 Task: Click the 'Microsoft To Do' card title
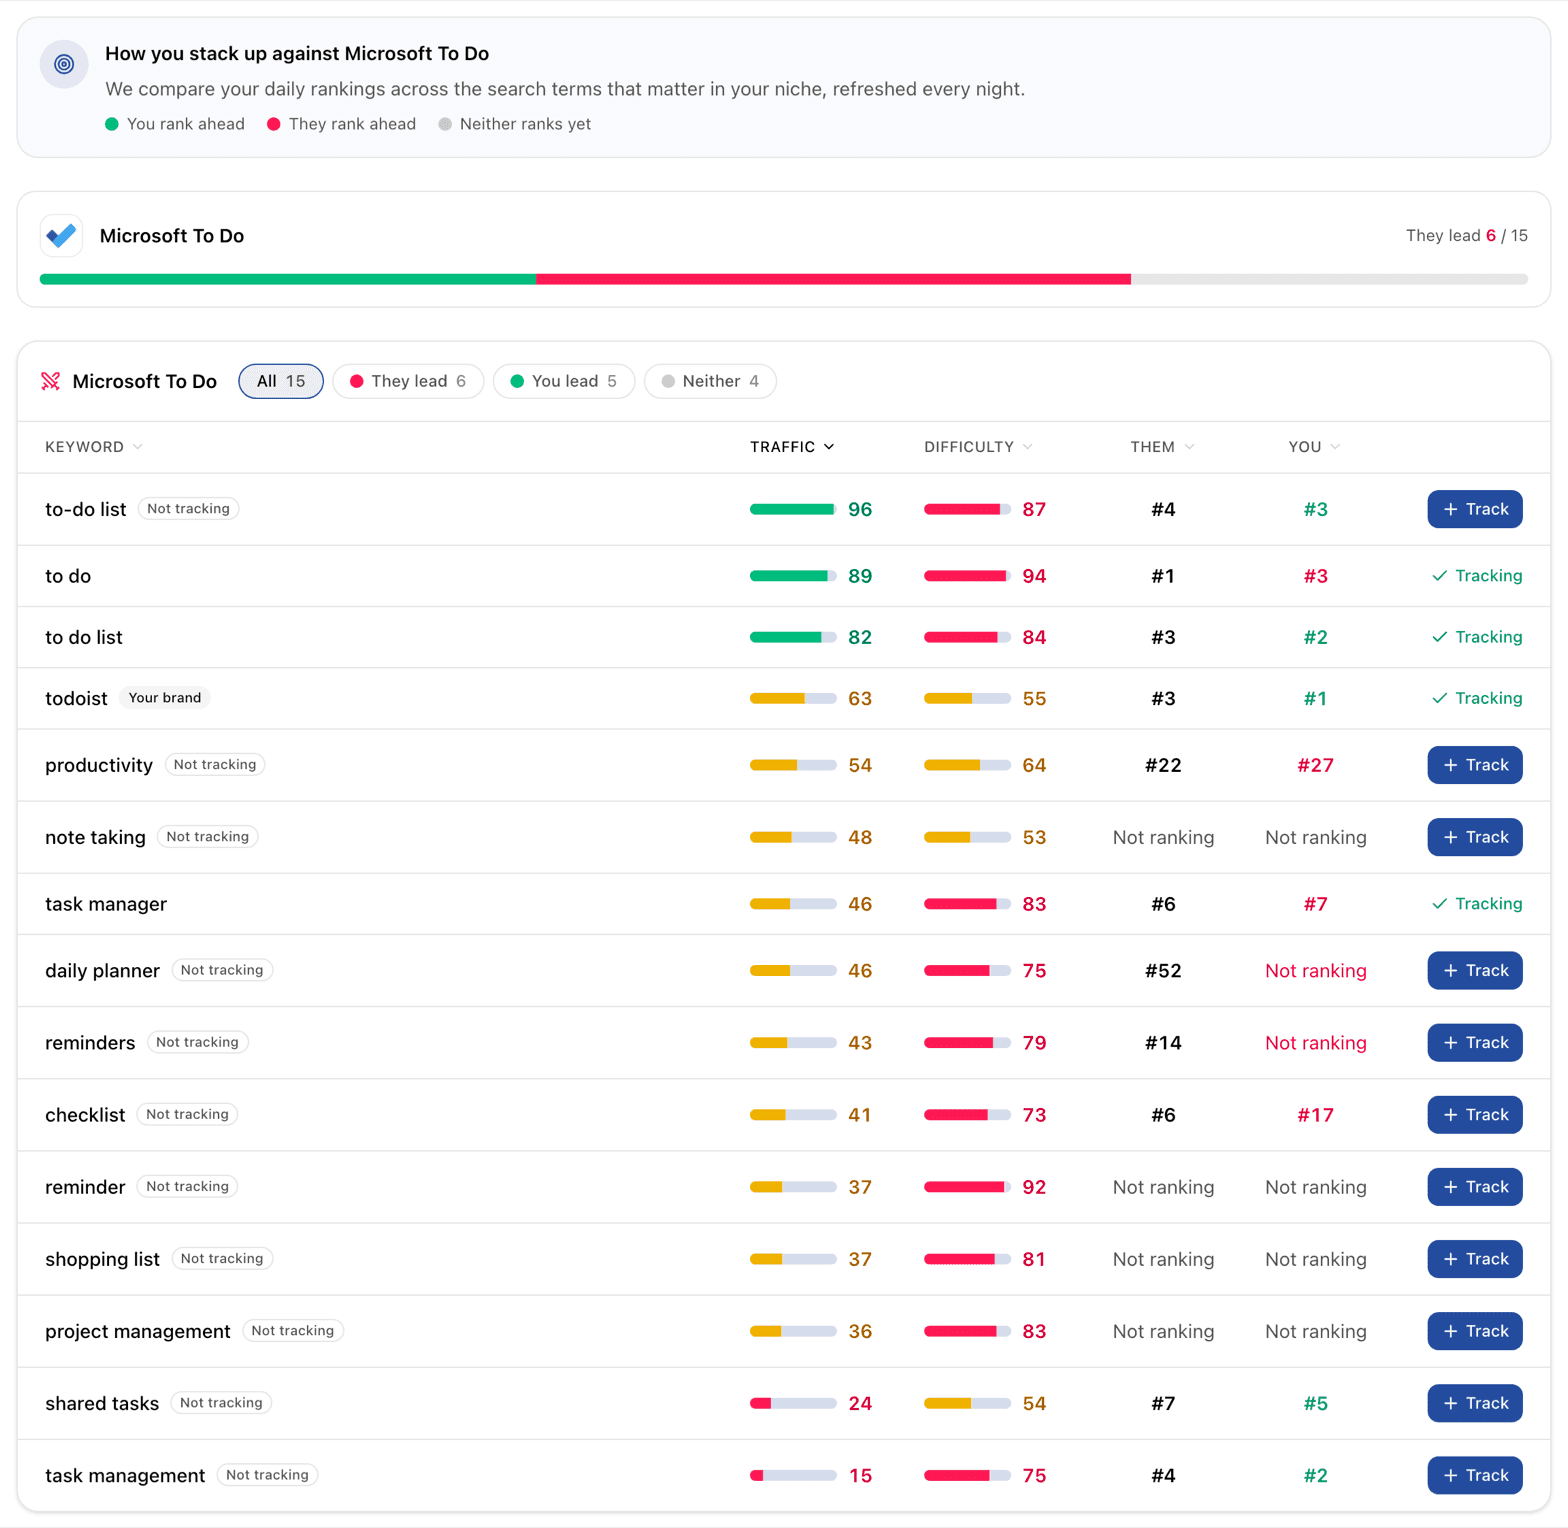pyautogui.click(x=172, y=236)
